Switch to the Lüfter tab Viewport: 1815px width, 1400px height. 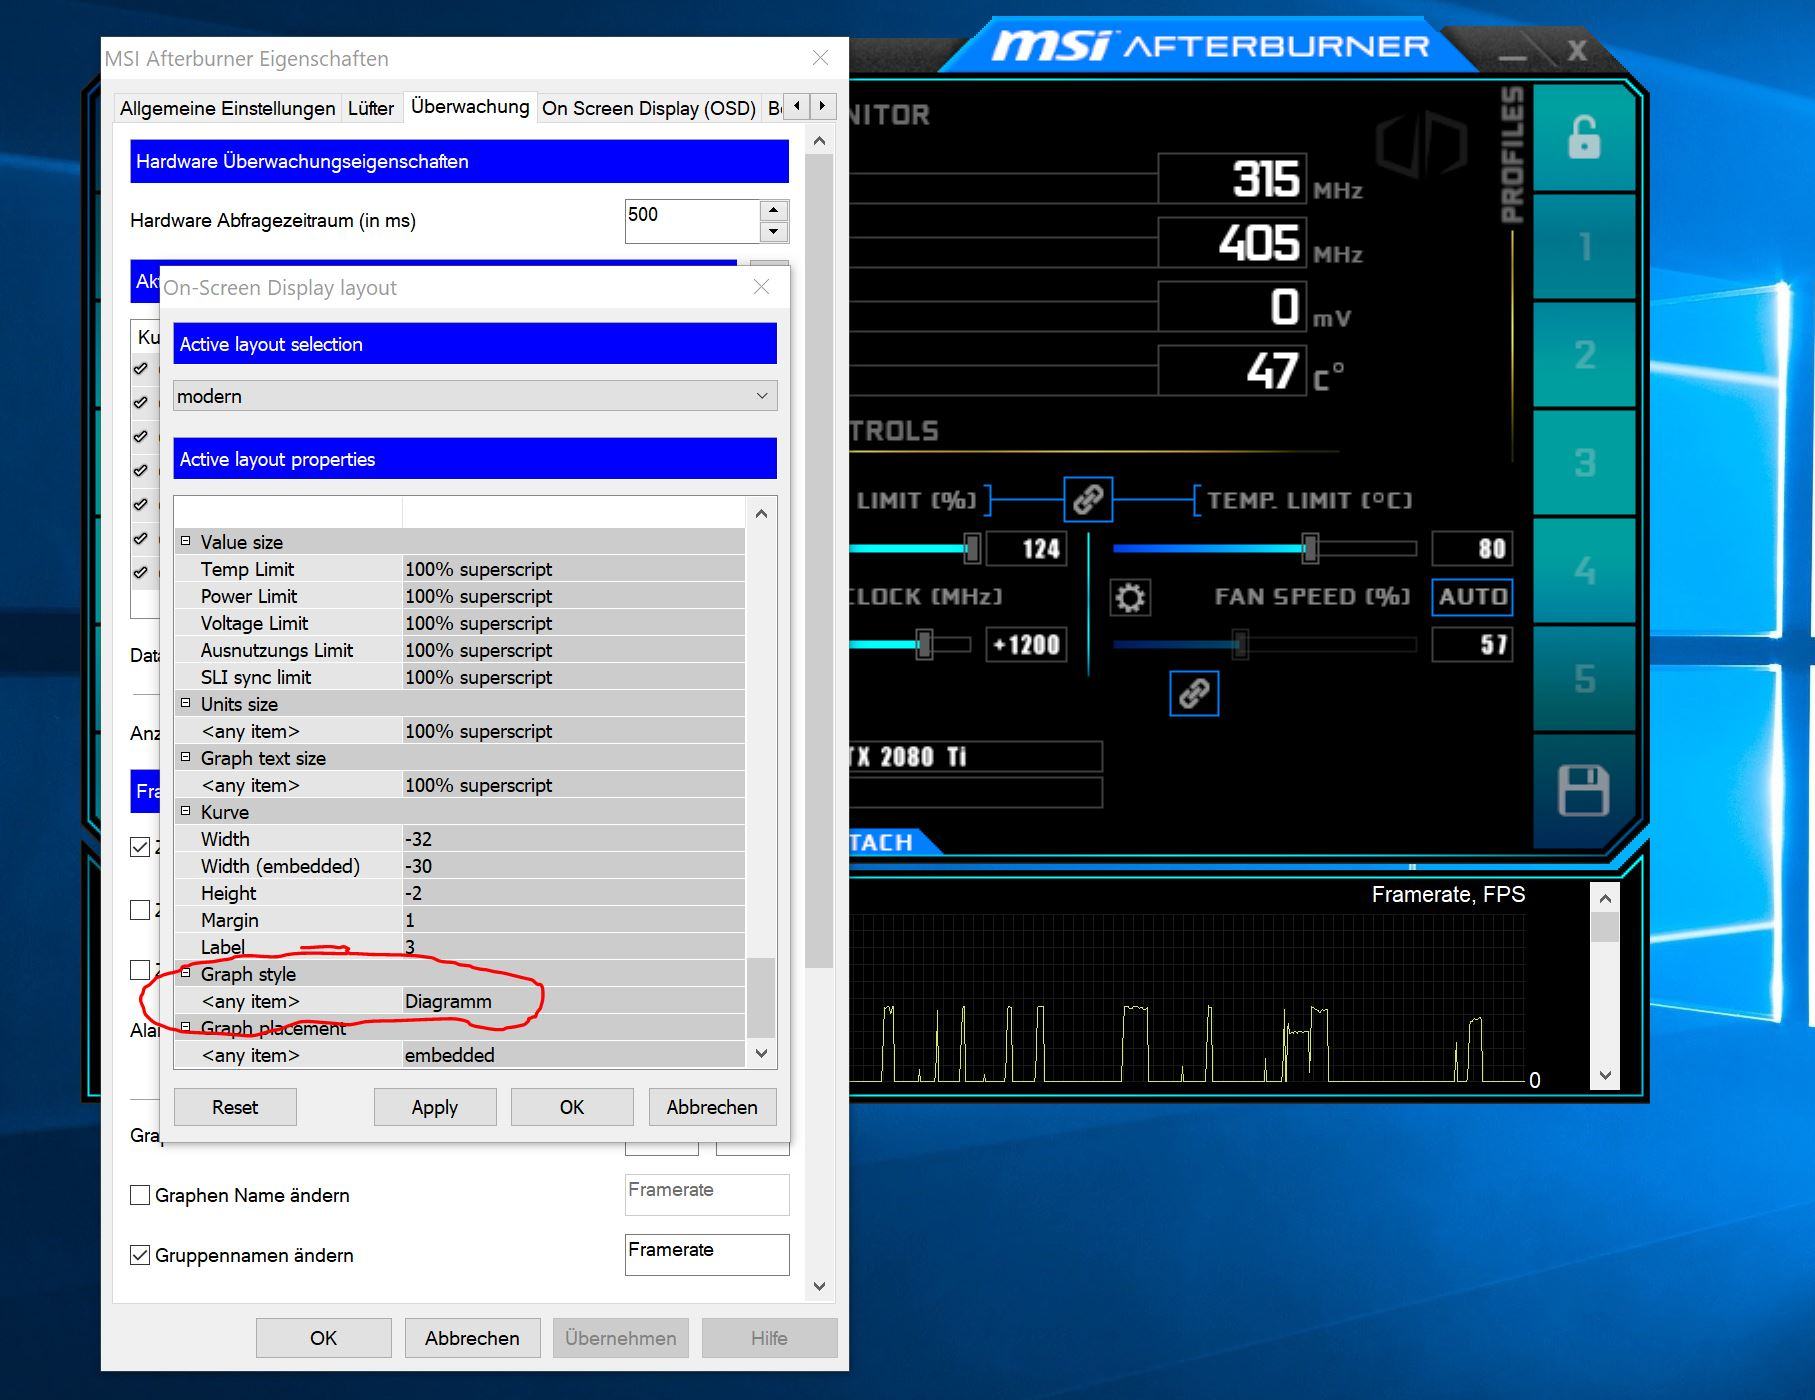click(x=370, y=108)
